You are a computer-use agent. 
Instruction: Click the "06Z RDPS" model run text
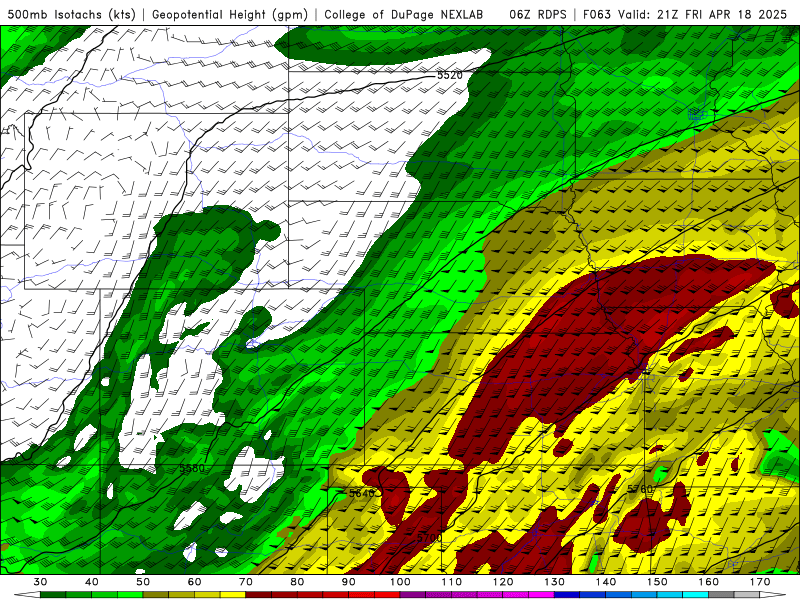(538, 14)
